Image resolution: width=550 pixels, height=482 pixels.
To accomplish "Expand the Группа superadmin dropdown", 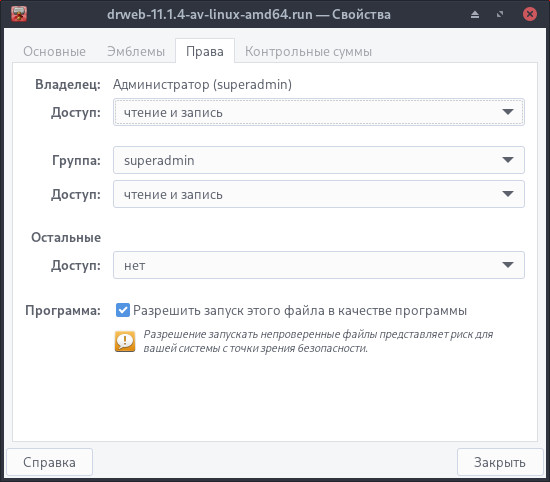I will click(x=318, y=160).
